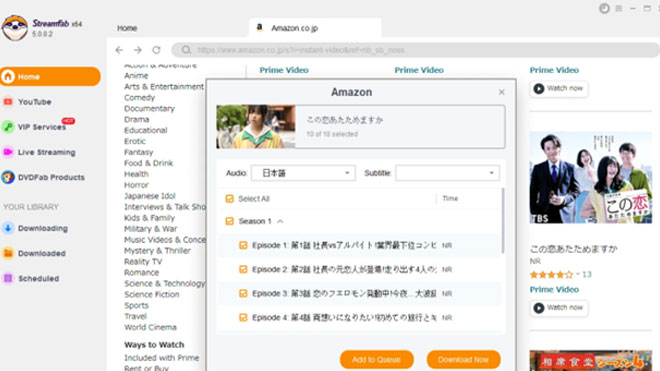Image resolution: width=660 pixels, height=371 pixels.
Task: Click the StreamFab sloth logo
Action: (15, 28)
